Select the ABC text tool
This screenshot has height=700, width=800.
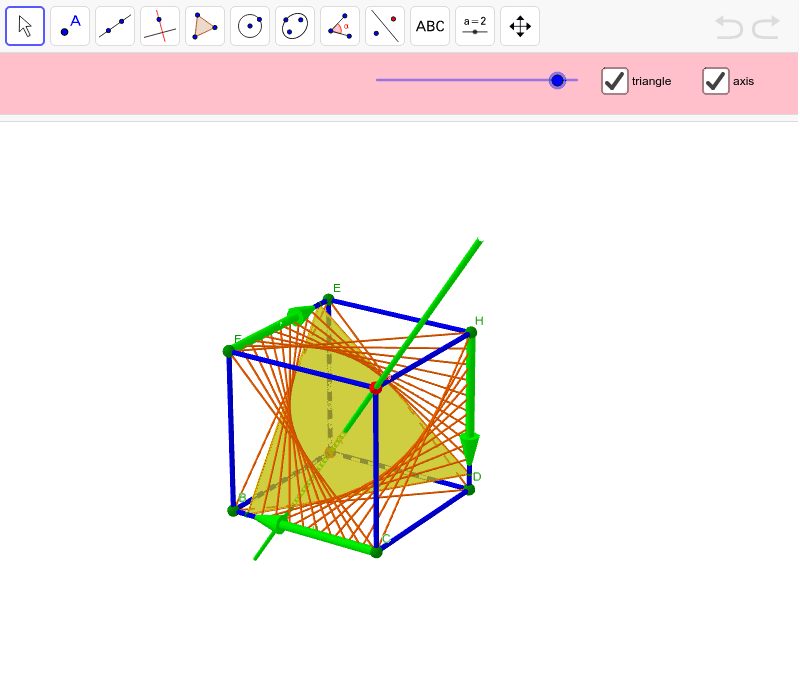click(x=429, y=25)
